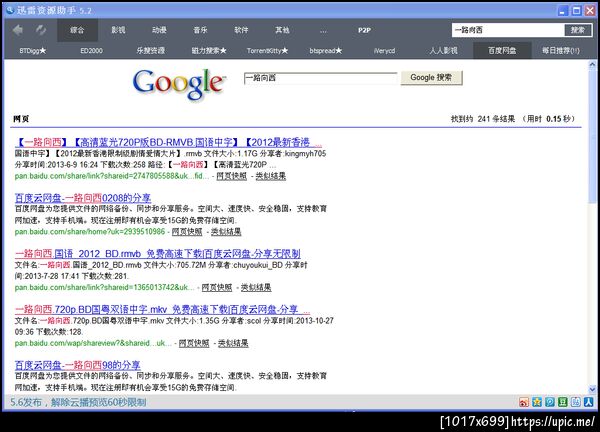Image resolution: width=600 pixels, height=432 pixels.
Task: Open the 每日推荐(!!) tab
Action: pyautogui.click(x=561, y=51)
